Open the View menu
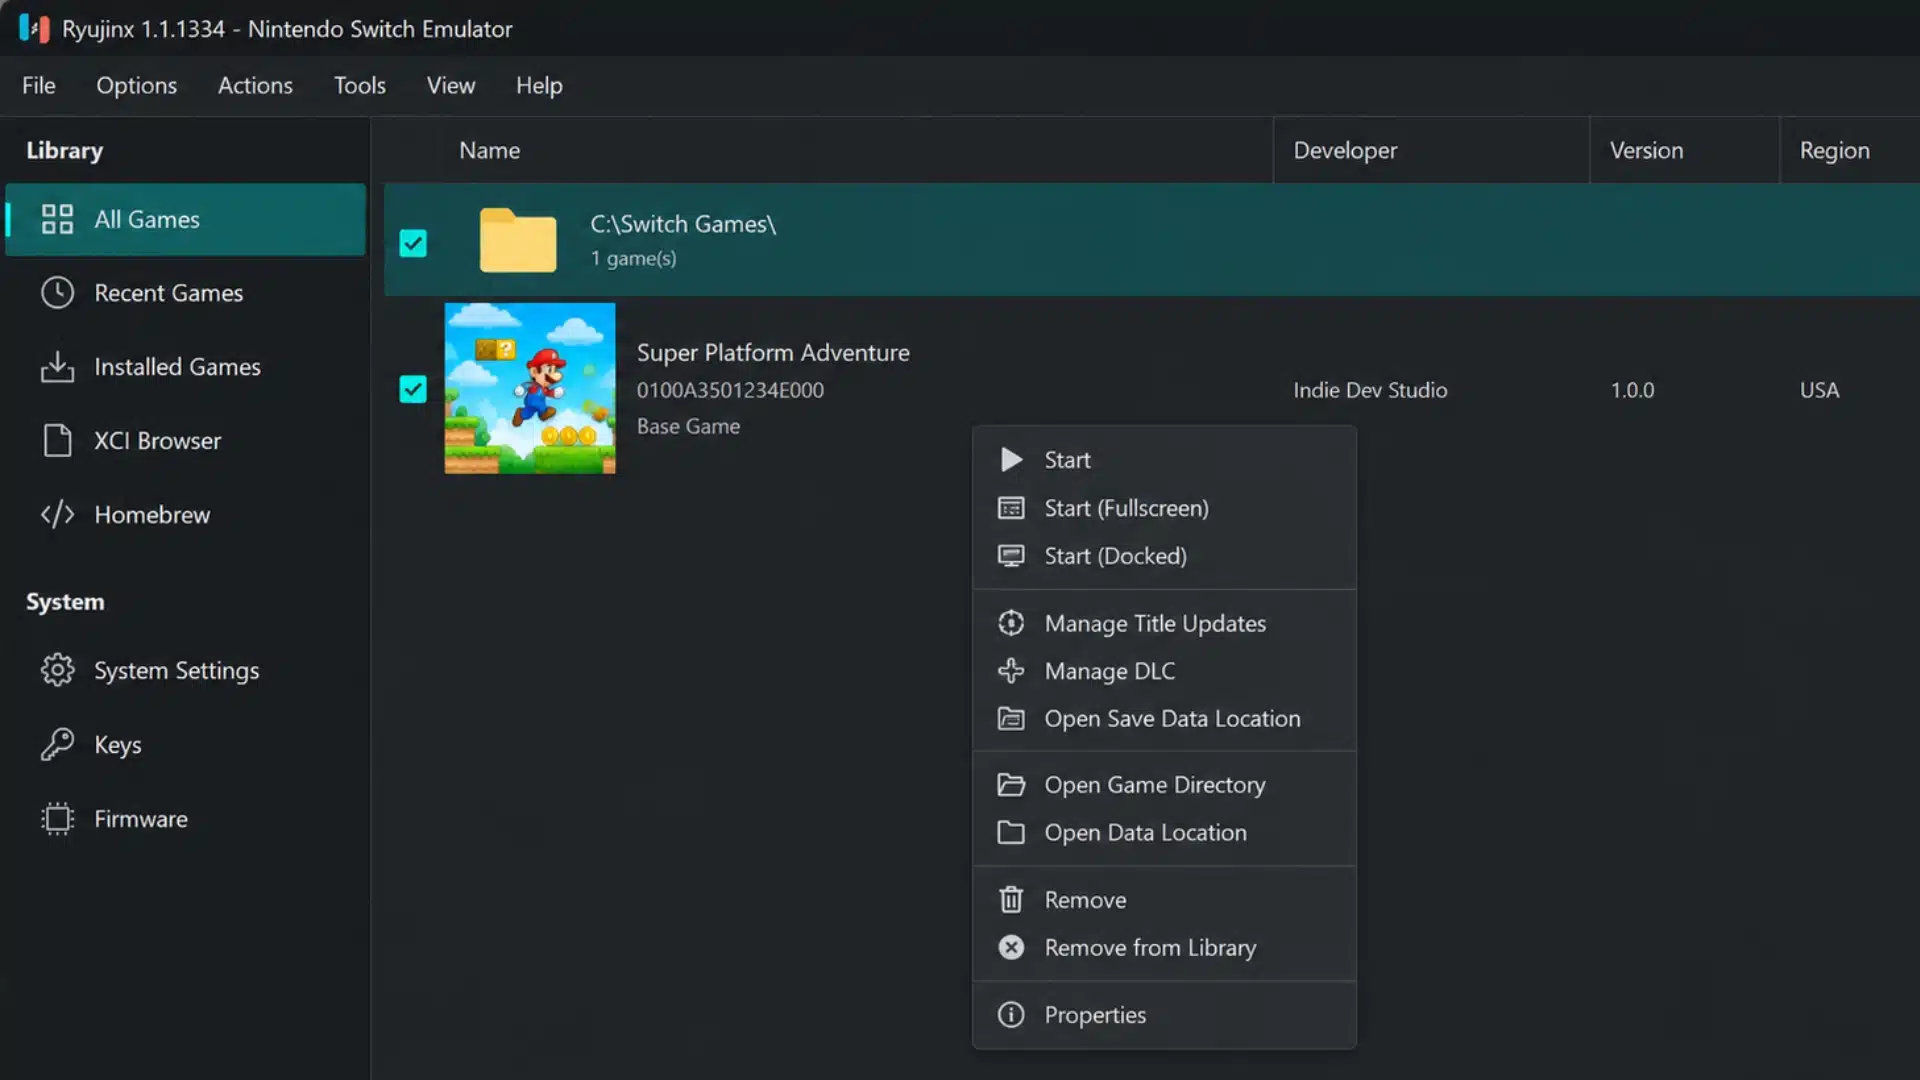 pos(451,86)
